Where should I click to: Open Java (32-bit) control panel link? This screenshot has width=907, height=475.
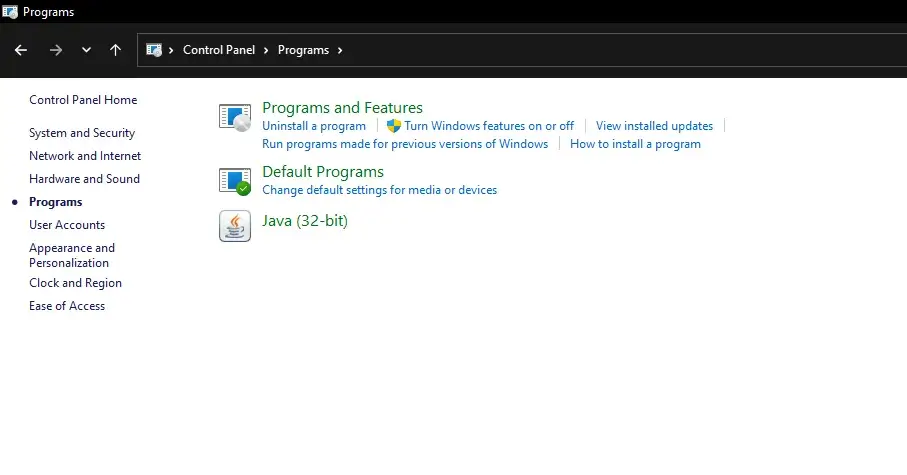pos(305,221)
